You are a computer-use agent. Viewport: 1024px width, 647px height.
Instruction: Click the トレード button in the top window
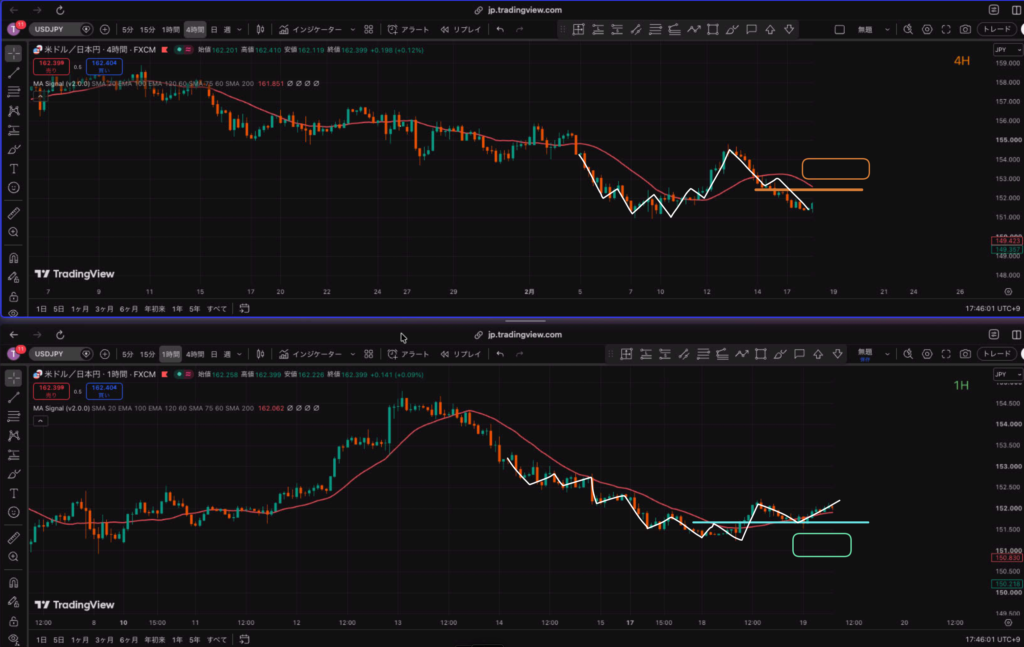click(997, 29)
